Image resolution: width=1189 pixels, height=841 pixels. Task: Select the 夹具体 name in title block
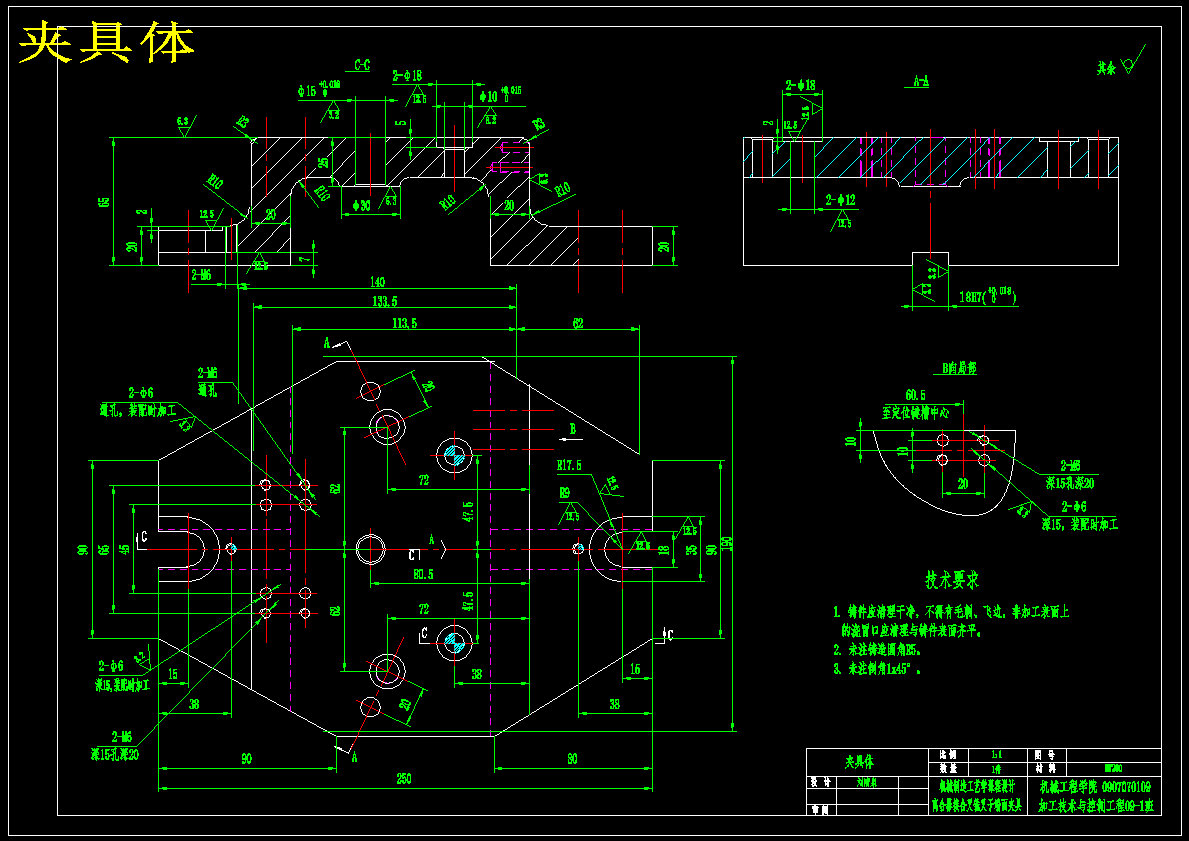tap(860, 762)
